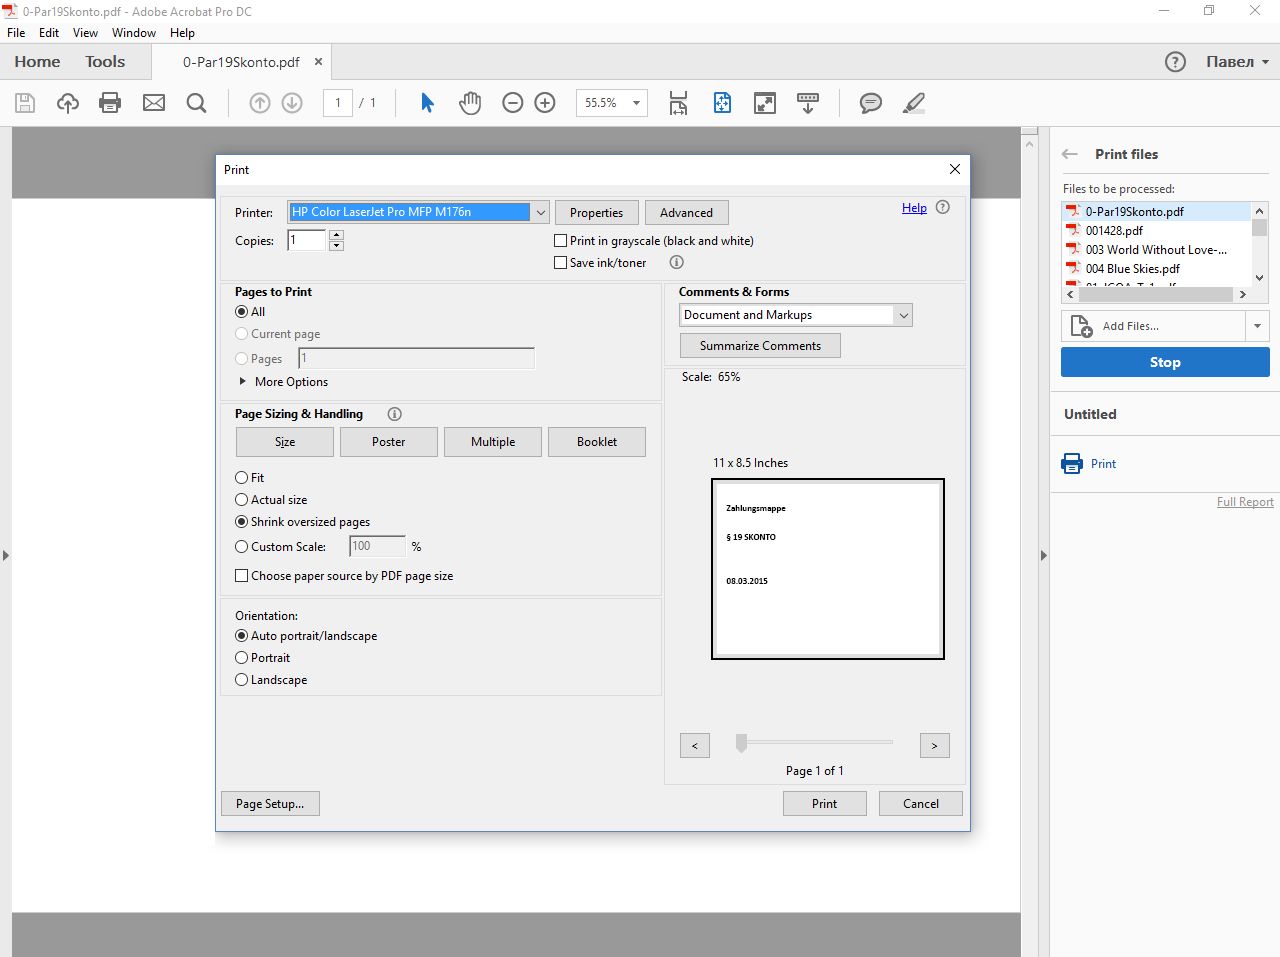Click the highlighter pen icon

[x=914, y=102]
